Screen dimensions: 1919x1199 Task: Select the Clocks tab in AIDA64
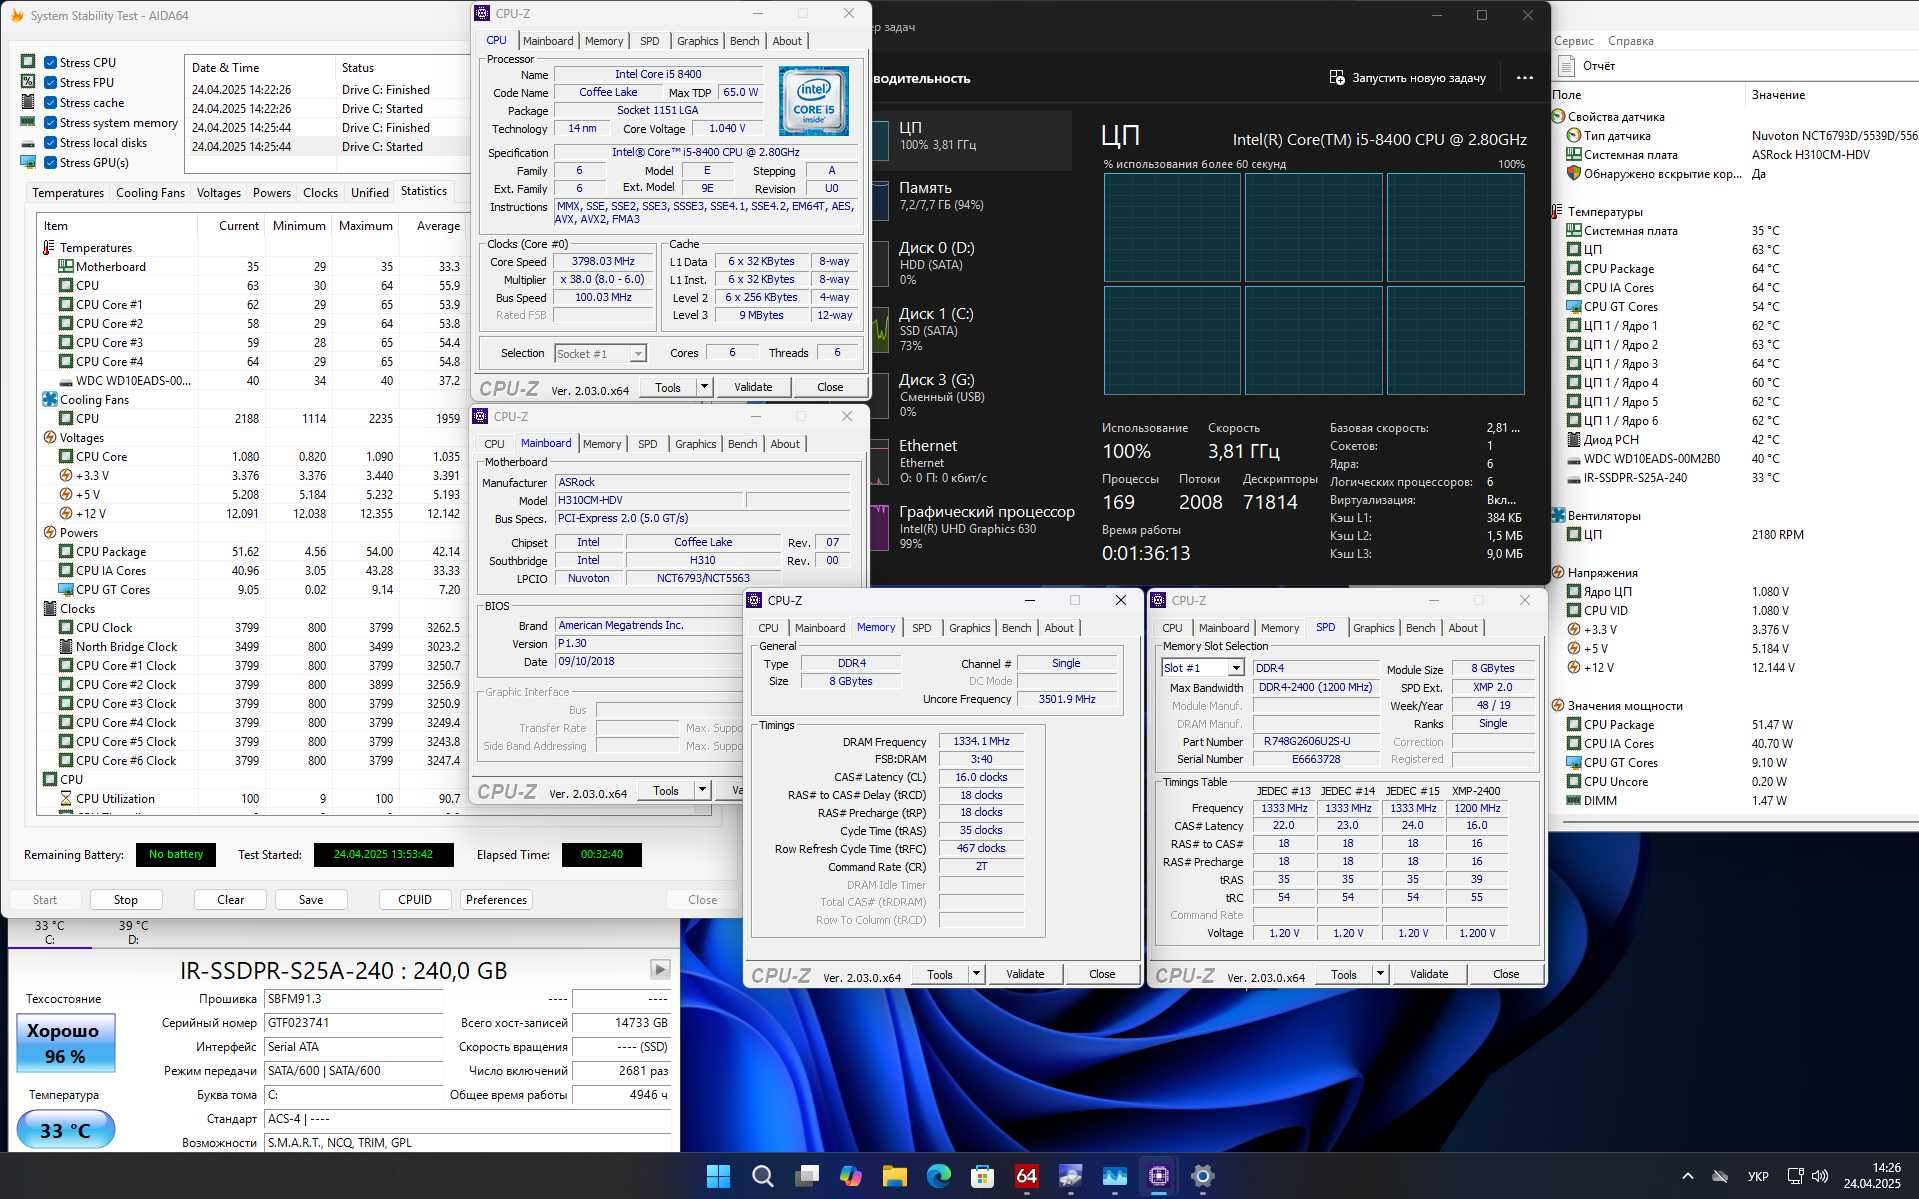tap(320, 192)
